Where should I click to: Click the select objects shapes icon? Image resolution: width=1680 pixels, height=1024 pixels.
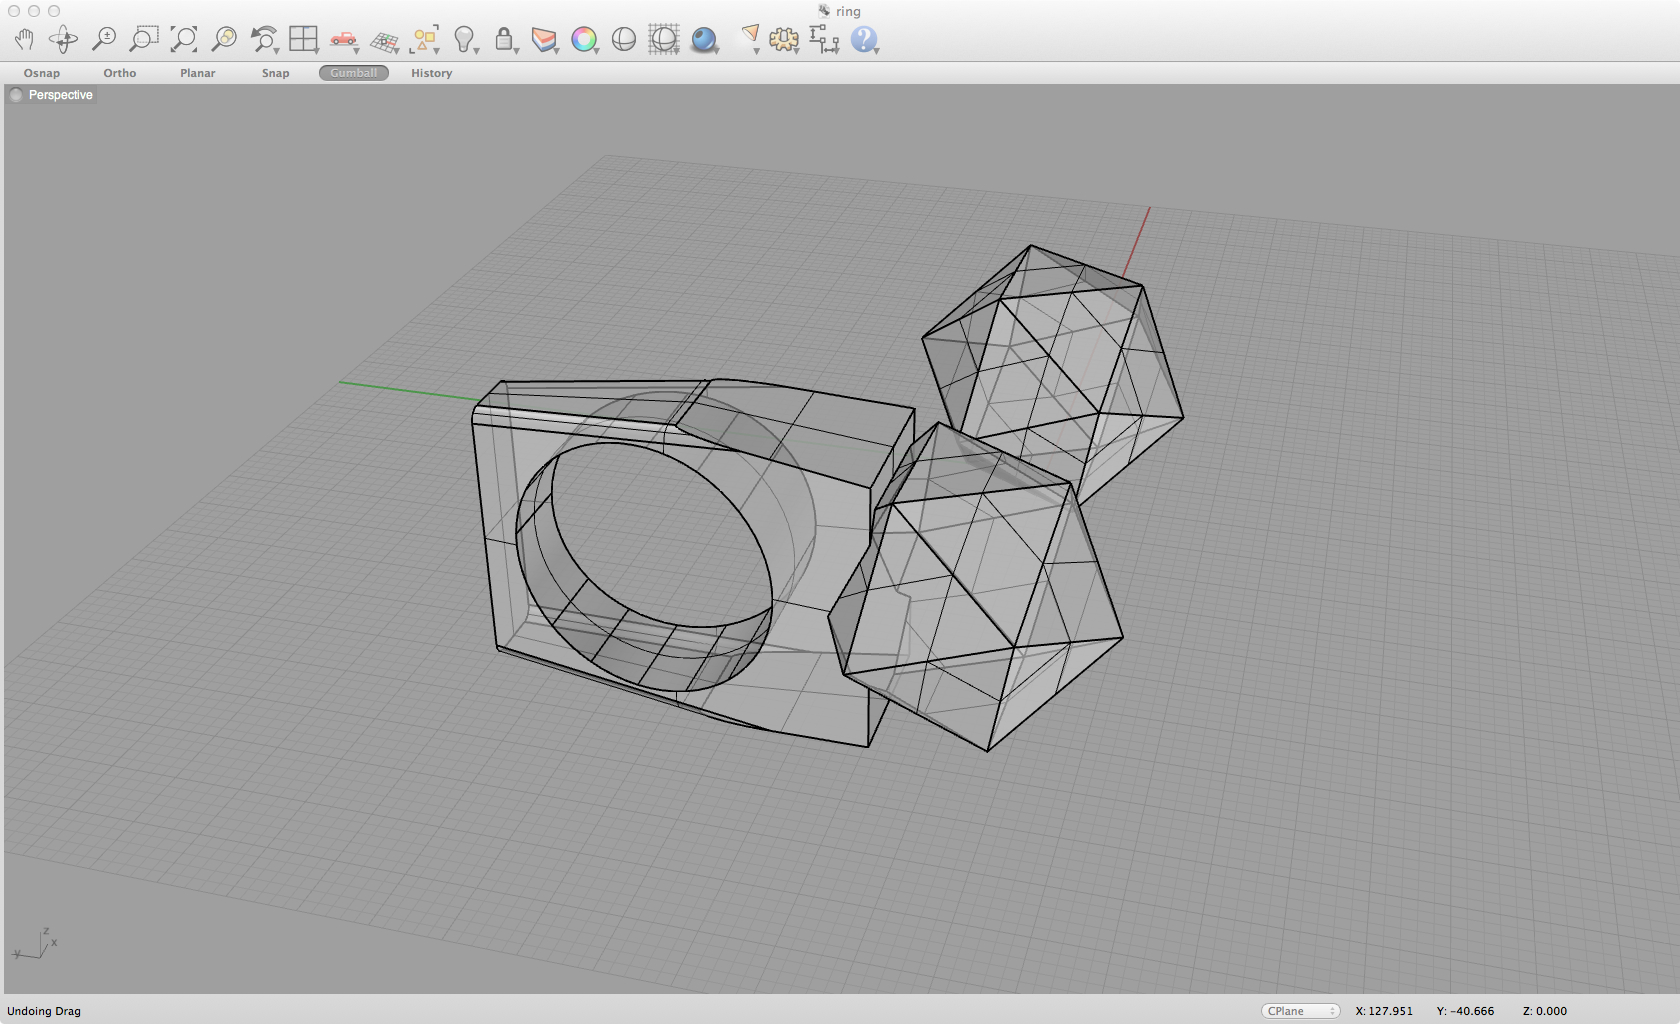(424, 40)
